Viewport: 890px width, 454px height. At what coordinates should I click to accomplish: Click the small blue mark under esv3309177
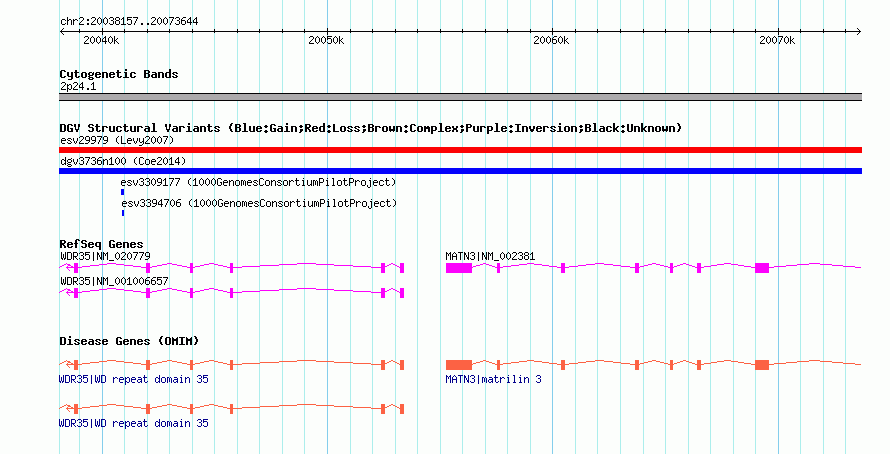tap(123, 192)
